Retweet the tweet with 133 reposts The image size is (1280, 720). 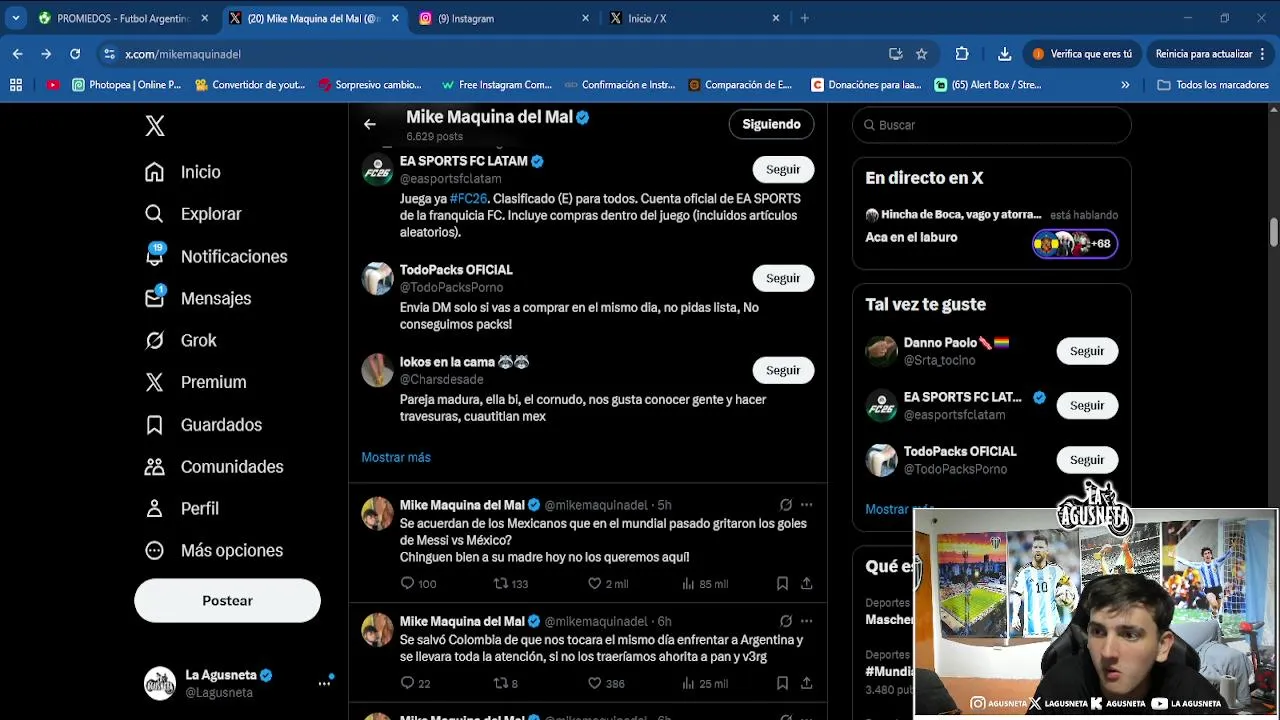(501, 583)
